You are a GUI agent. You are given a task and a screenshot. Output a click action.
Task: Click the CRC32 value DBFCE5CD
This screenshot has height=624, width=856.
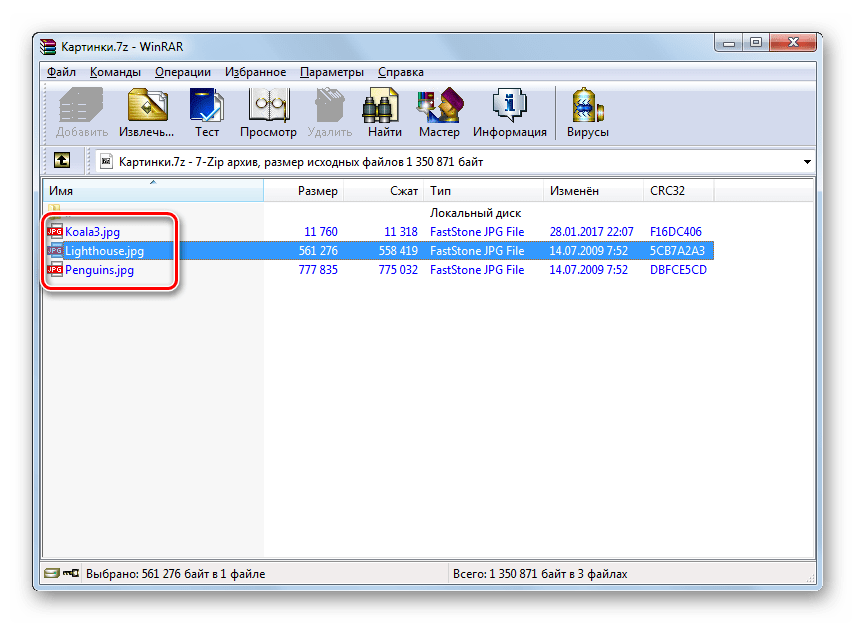(x=678, y=270)
